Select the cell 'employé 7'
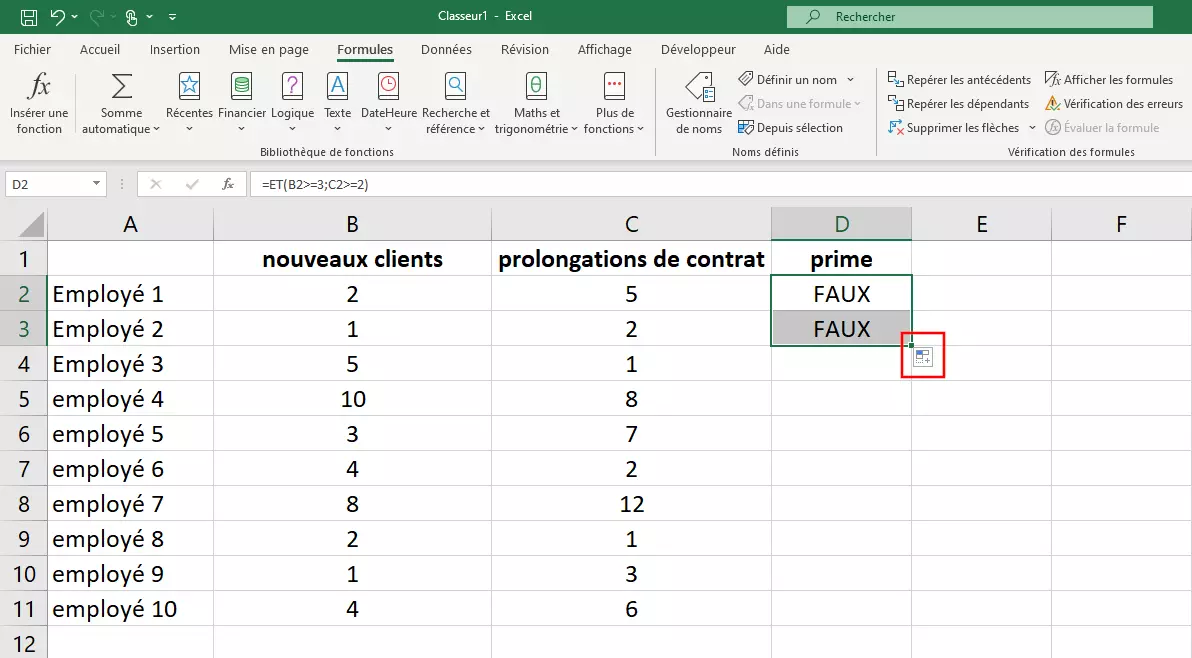1192x658 pixels. (x=130, y=504)
